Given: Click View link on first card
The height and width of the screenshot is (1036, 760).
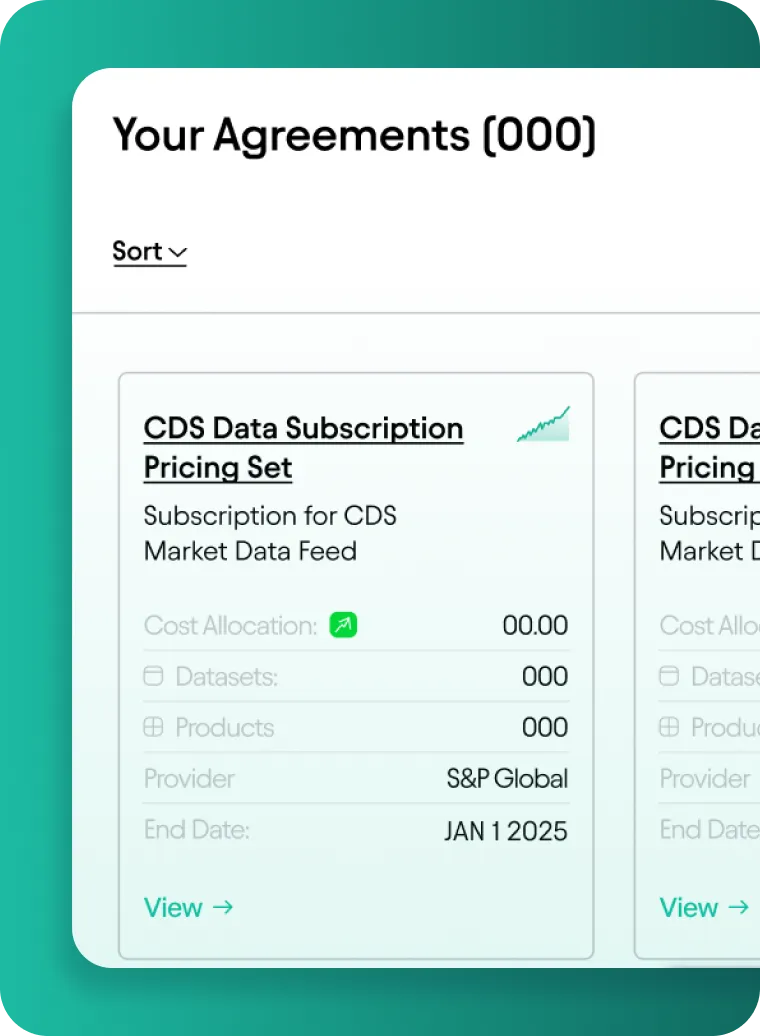Looking at the screenshot, I should tap(188, 908).
